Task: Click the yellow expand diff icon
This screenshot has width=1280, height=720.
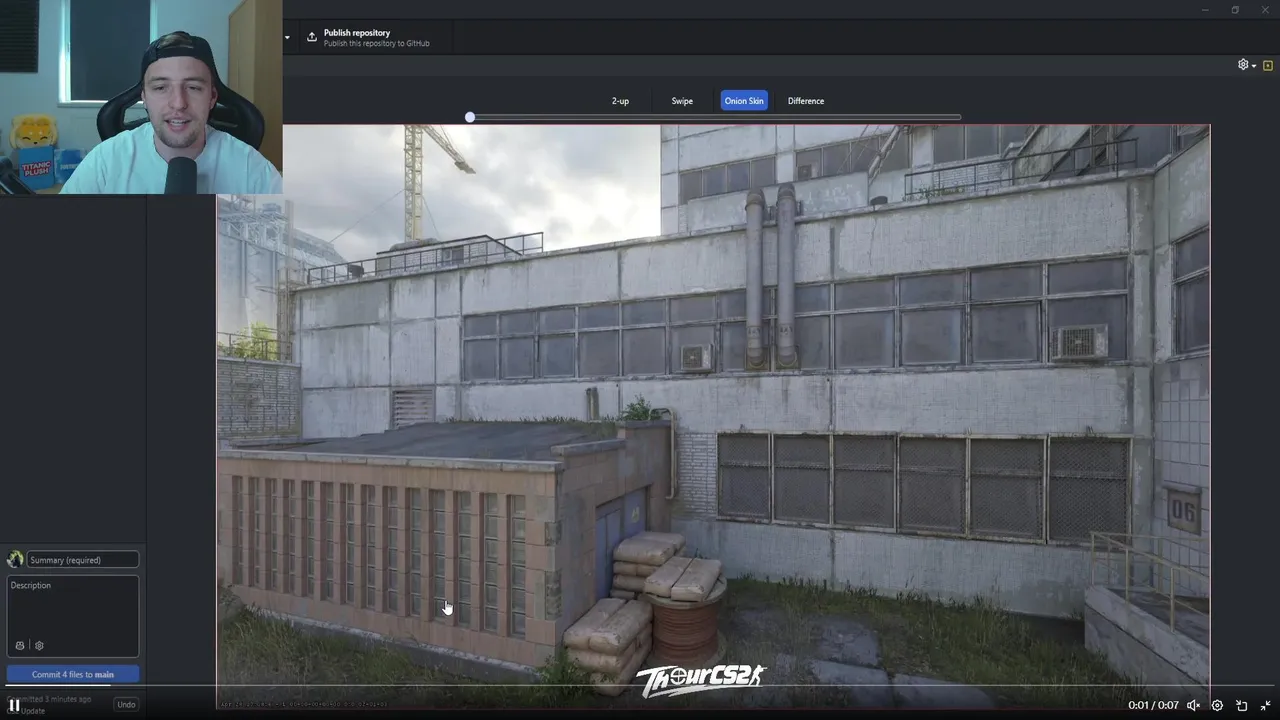Action: (x=1268, y=65)
